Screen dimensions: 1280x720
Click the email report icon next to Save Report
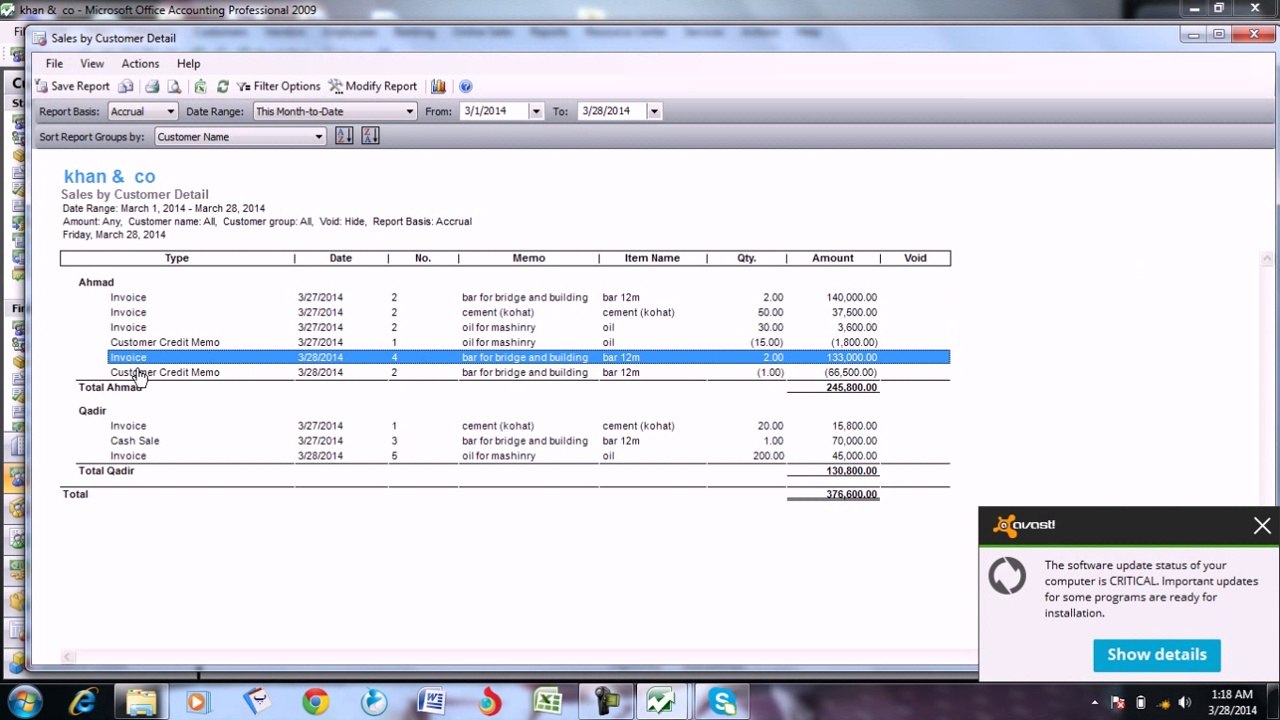pos(126,87)
